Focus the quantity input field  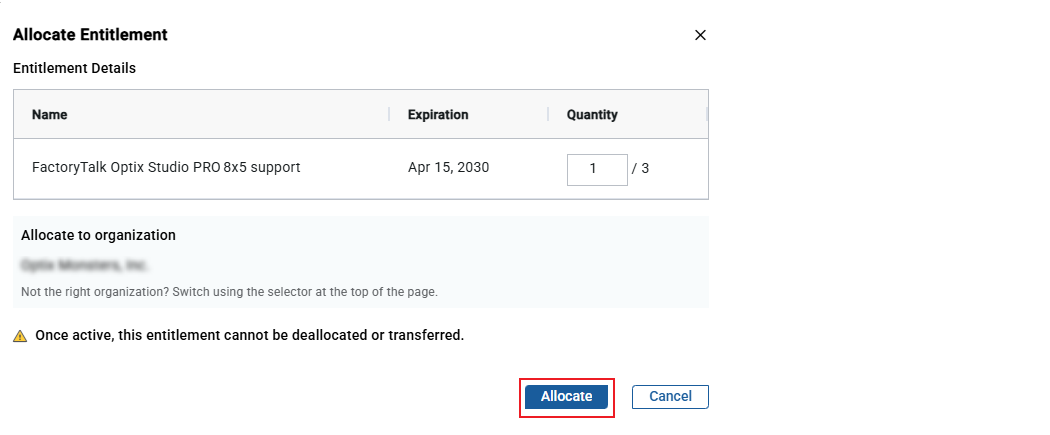[x=597, y=169]
